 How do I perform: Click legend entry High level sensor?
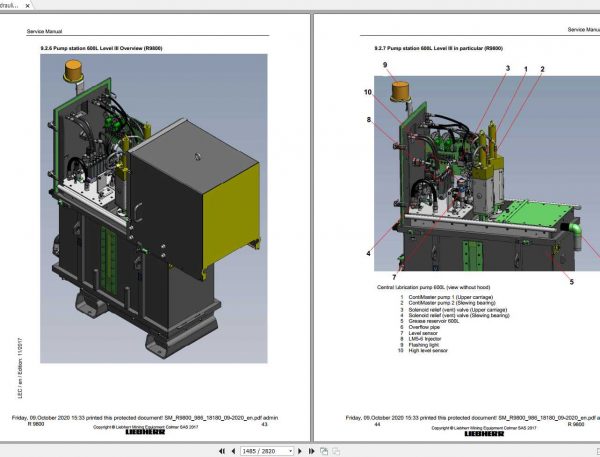click(428, 350)
